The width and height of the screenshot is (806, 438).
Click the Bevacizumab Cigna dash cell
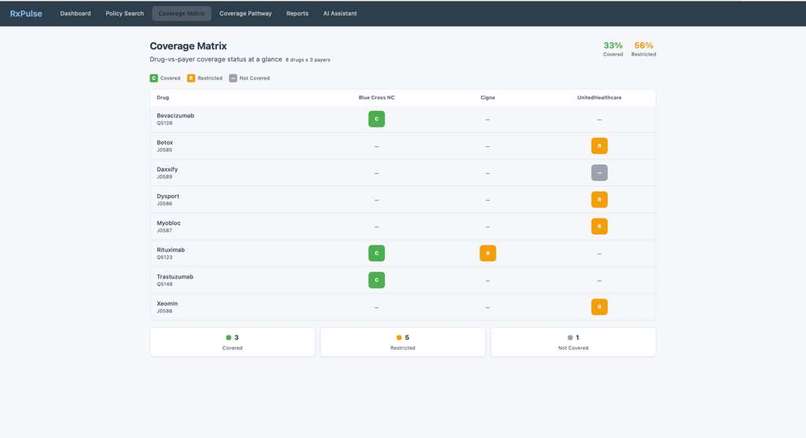click(488, 120)
